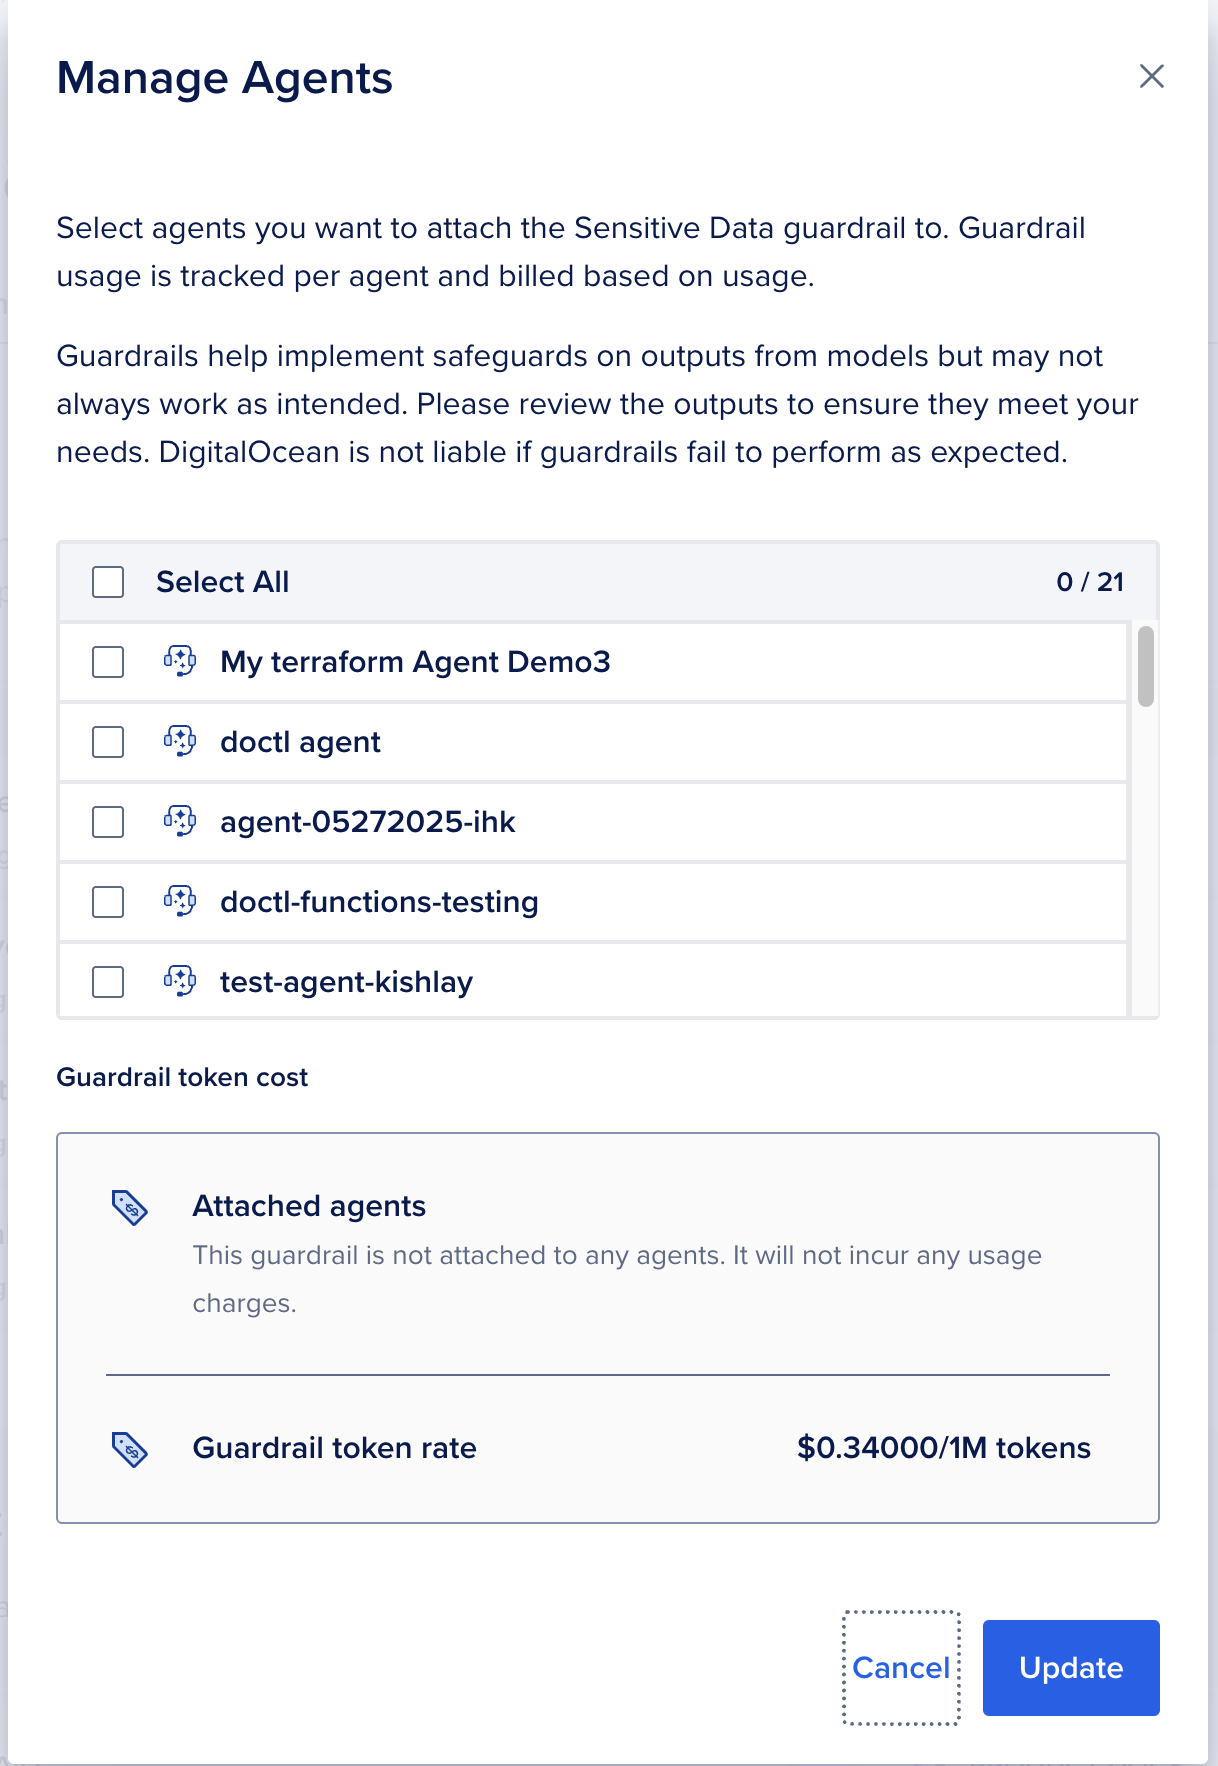The width and height of the screenshot is (1218, 1766).
Task: Click the blue Update button
Action: point(1070,1668)
